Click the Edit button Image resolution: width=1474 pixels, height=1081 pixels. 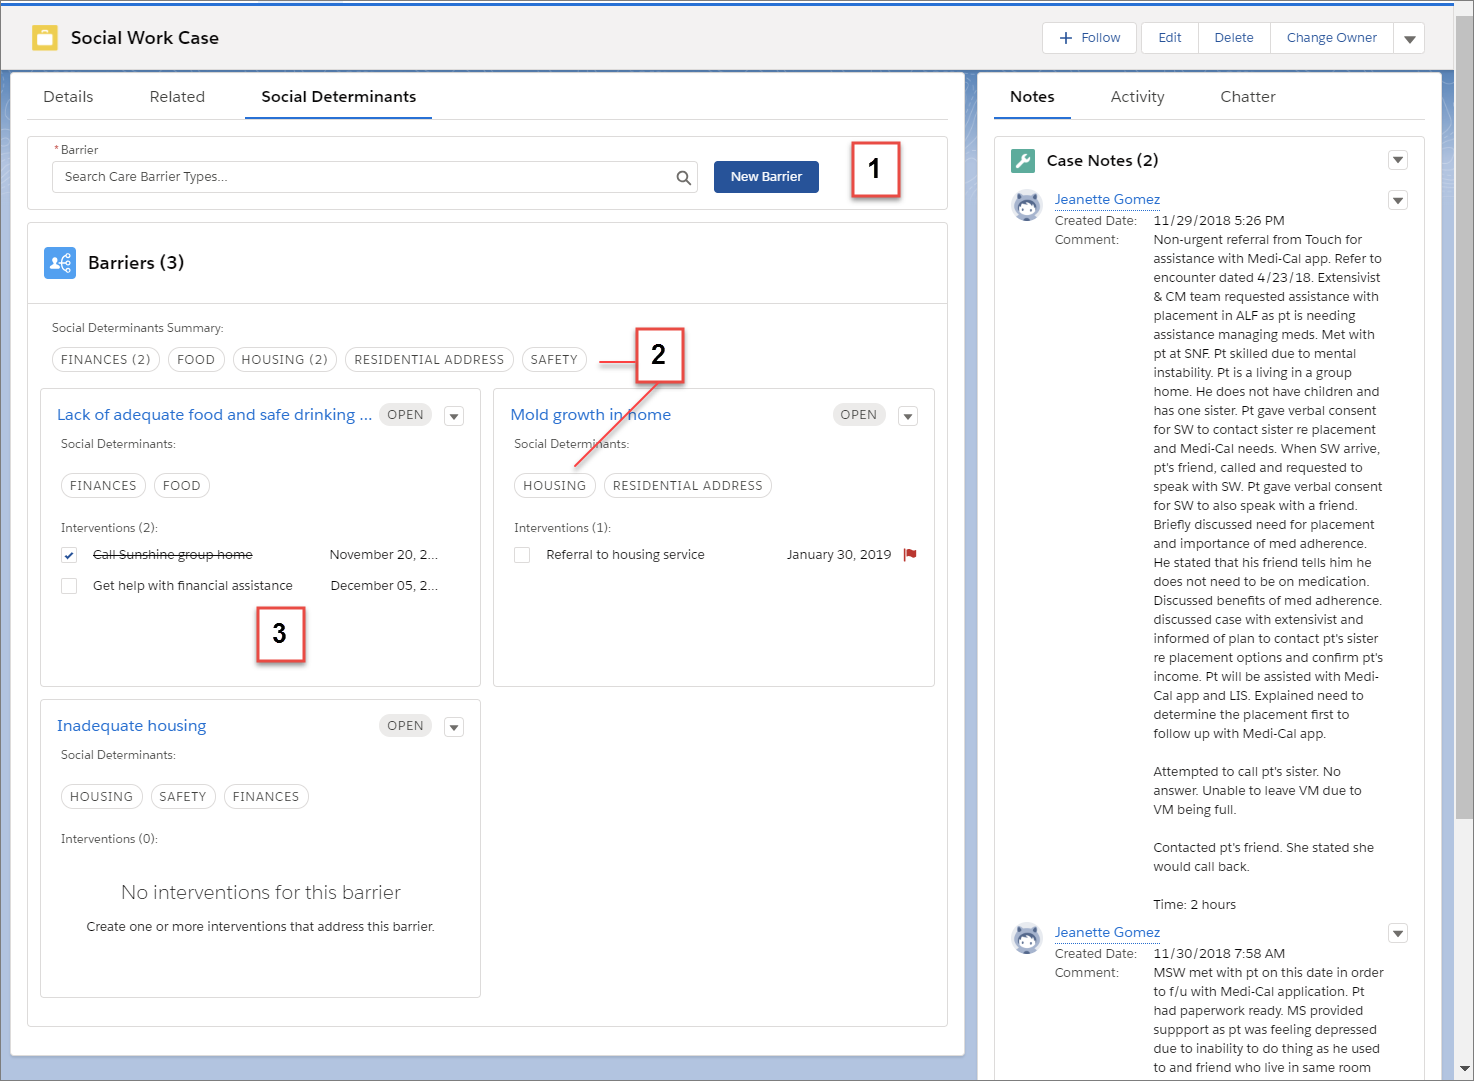1170,38
